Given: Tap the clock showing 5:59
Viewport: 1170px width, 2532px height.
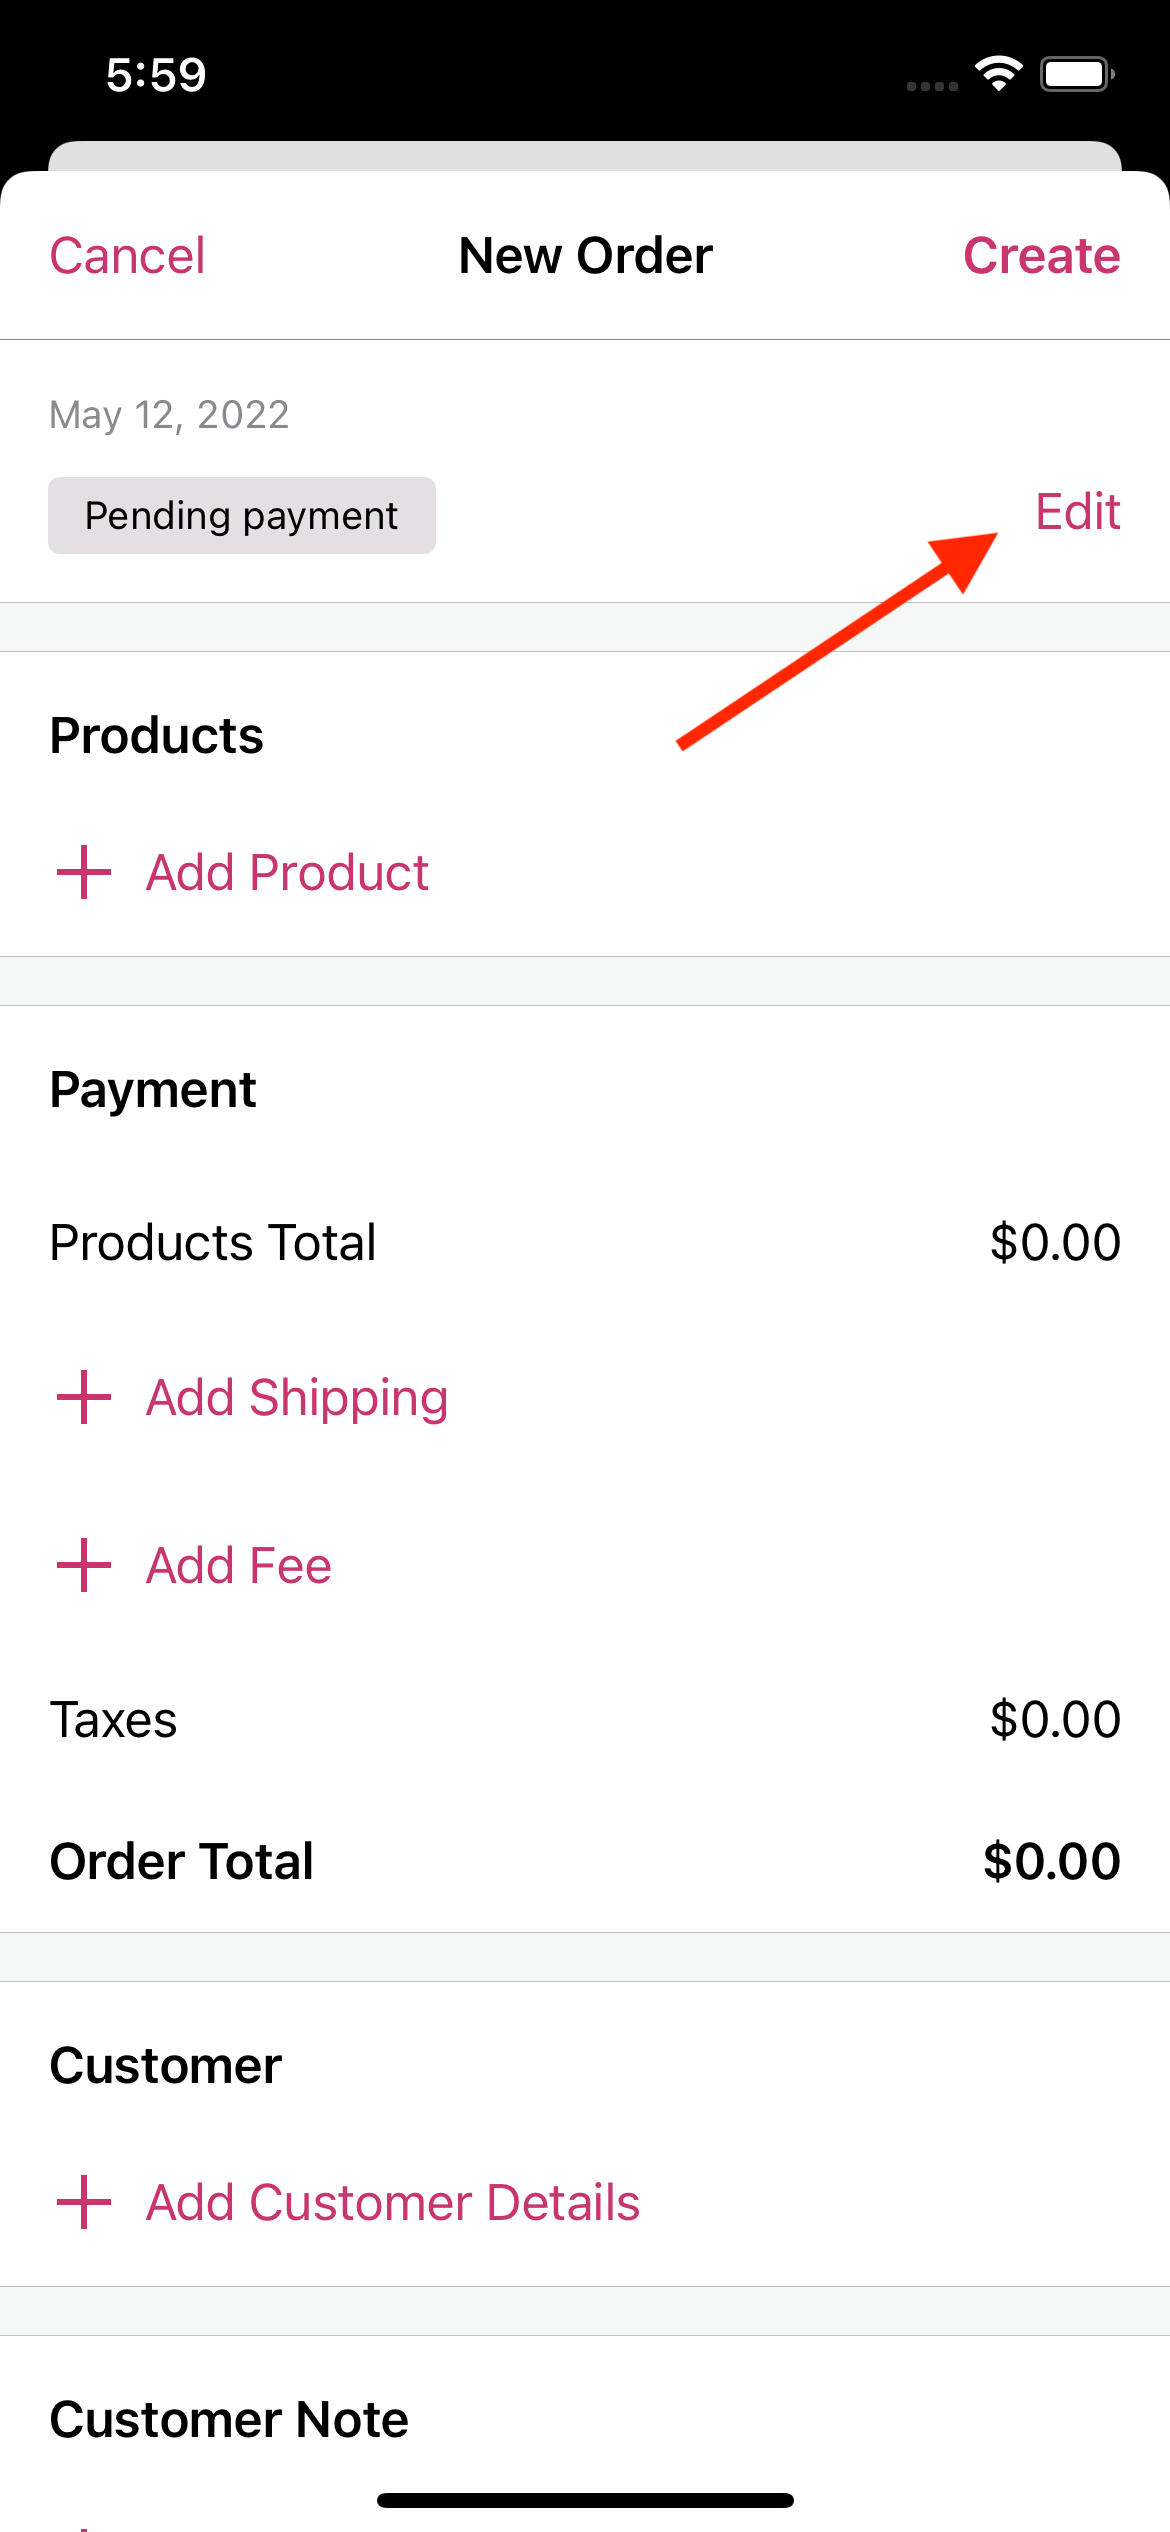Looking at the screenshot, I should point(155,73).
